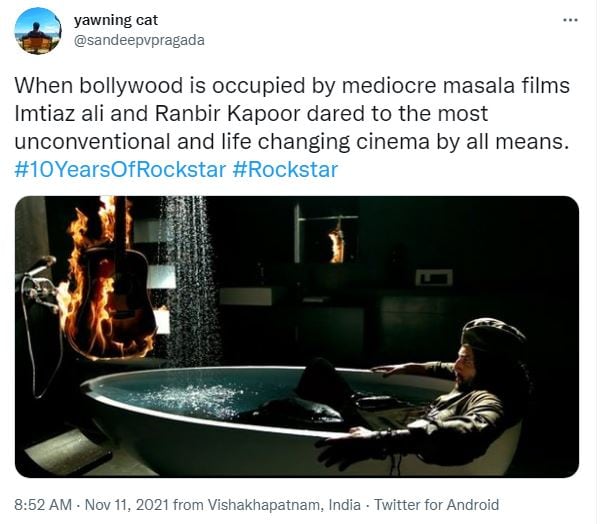This screenshot has height=524, width=609.
Task: Click the white wall switch plate in photo
Action: [434, 277]
